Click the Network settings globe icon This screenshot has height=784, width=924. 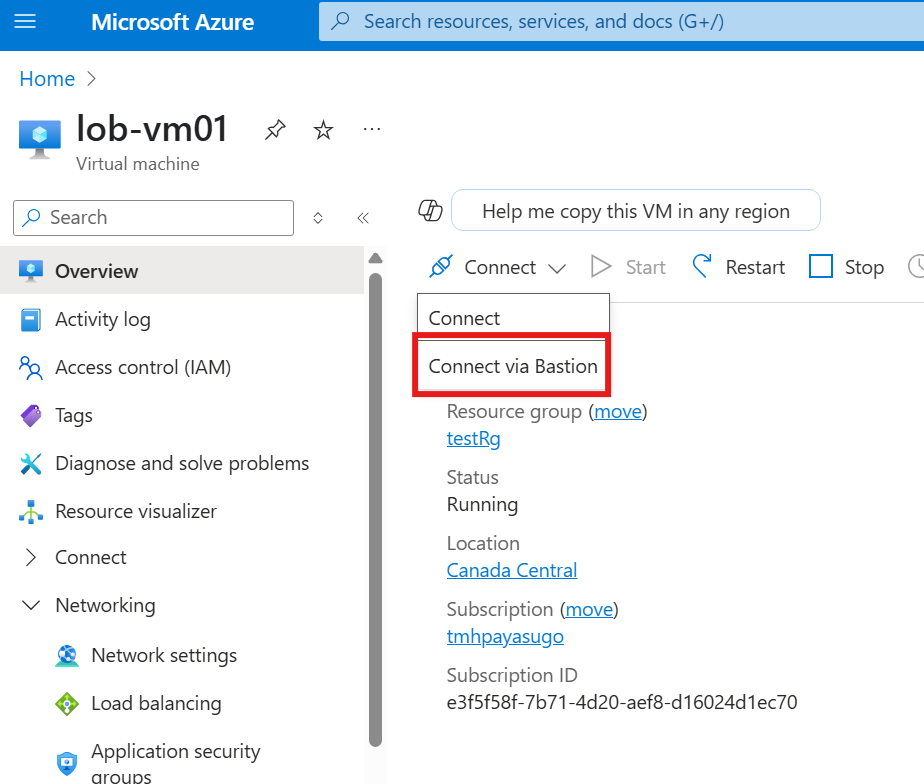pos(67,655)
